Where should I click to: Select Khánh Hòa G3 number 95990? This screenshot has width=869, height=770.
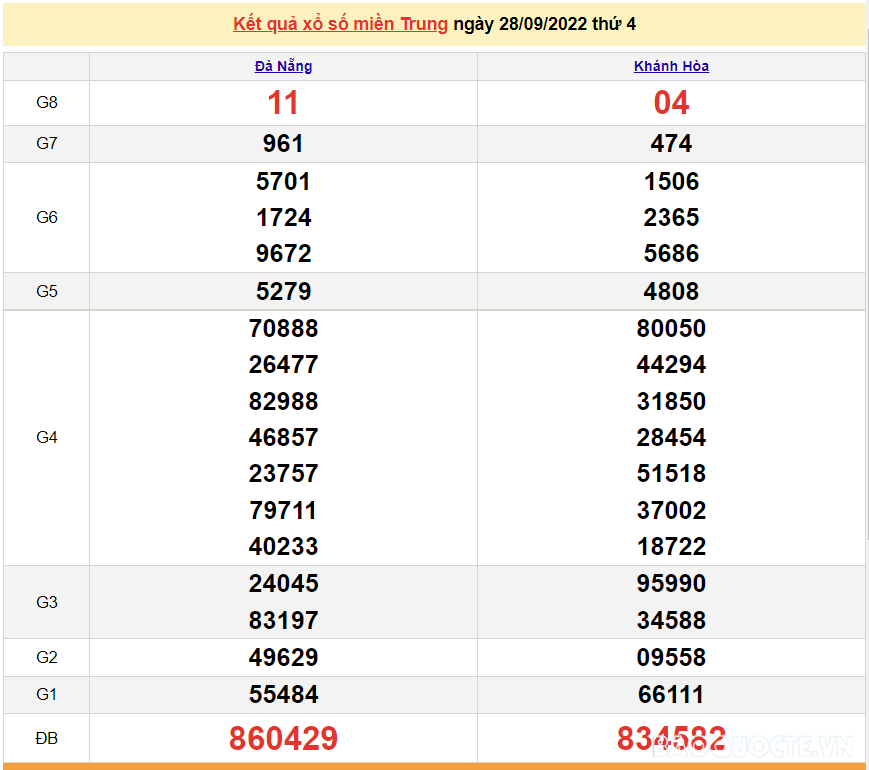pyautogui.click(x=671, y=584)
